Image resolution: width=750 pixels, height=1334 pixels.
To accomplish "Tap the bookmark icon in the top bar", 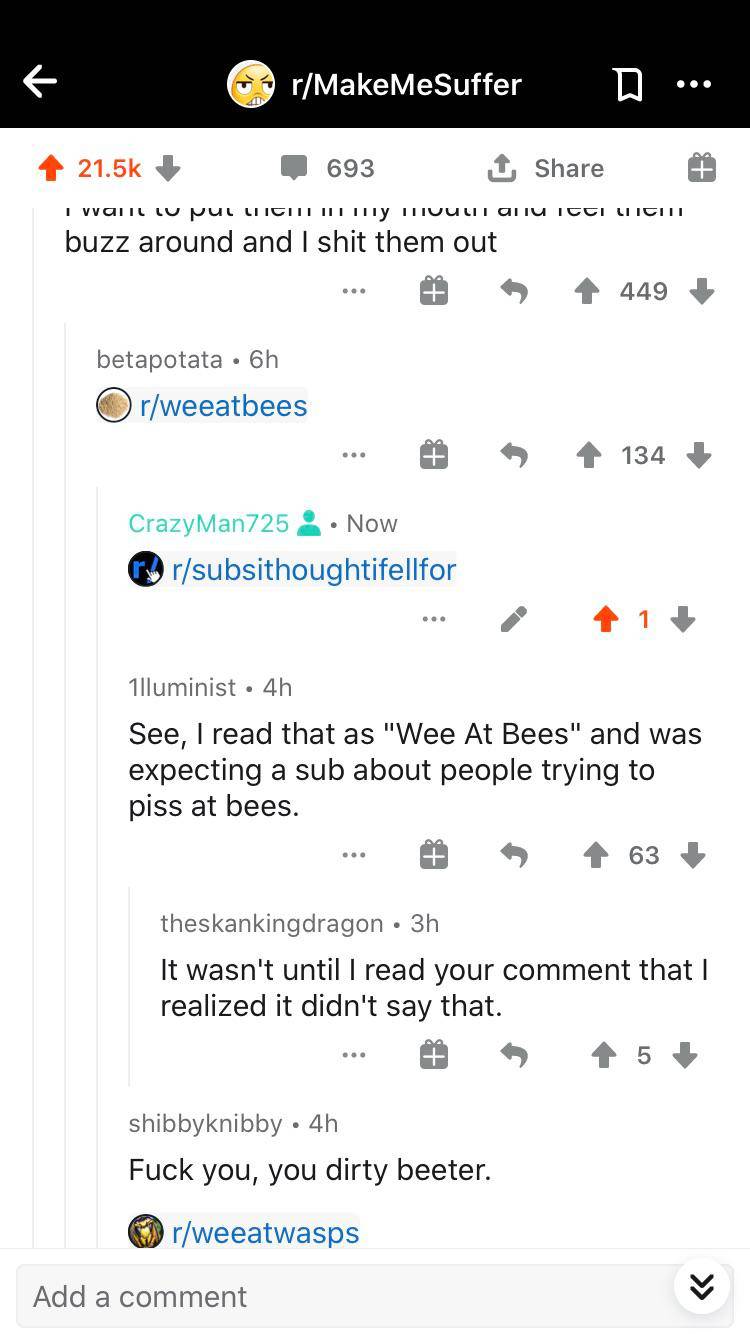I will 627,84.
